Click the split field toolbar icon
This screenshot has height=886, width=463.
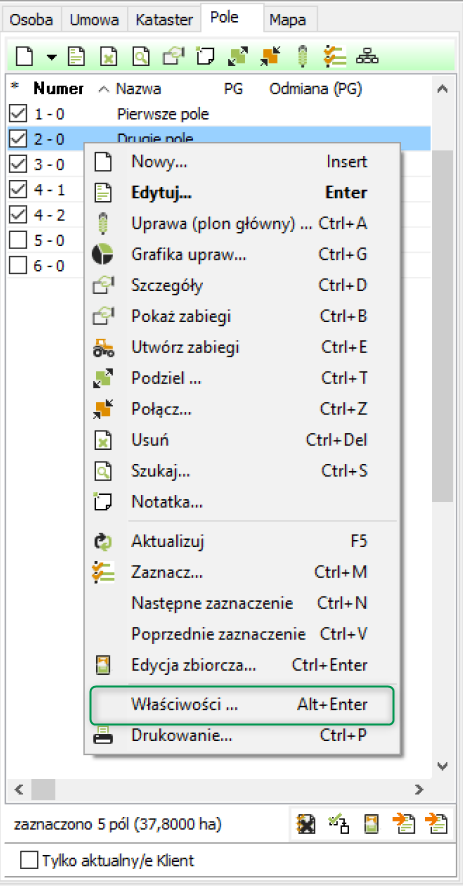237,57
